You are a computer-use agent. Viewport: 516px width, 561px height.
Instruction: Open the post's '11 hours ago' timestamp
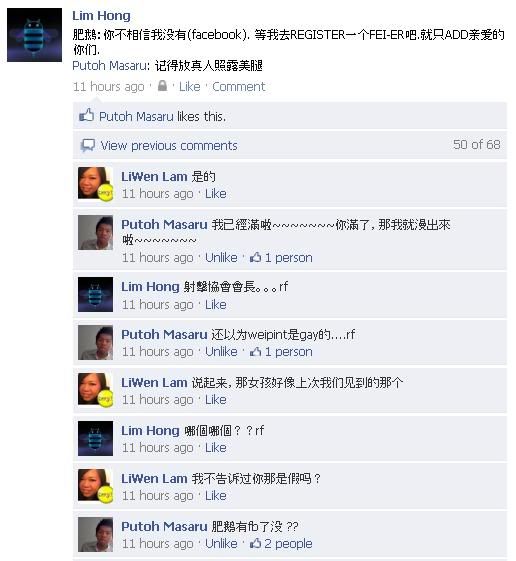[x=108, y=86]
